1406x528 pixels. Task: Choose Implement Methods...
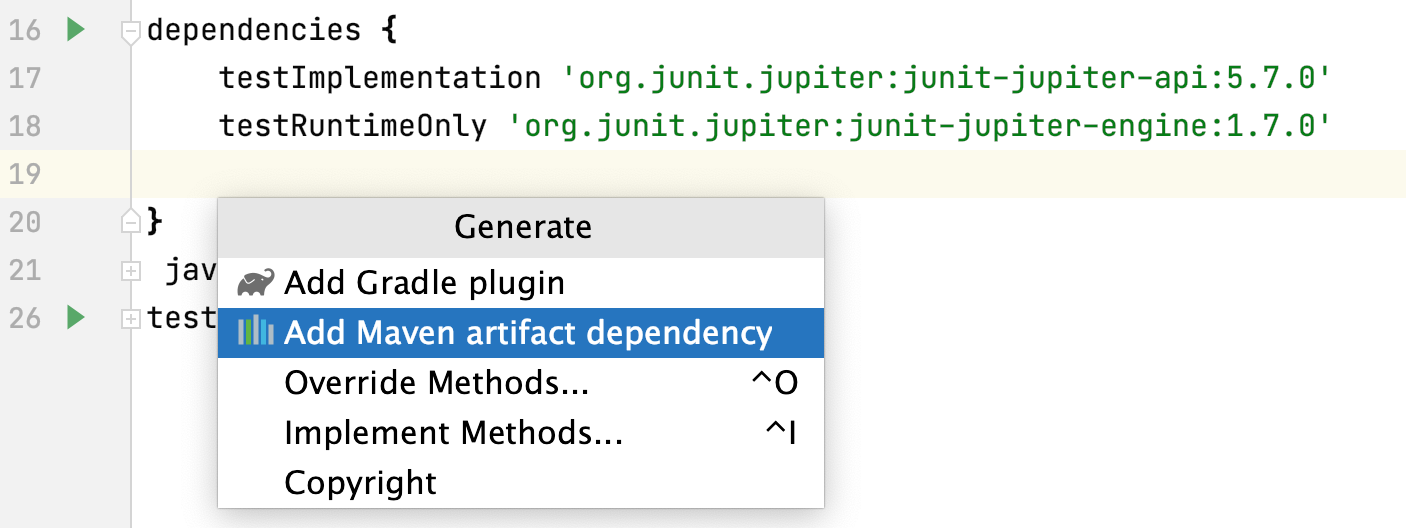point(521,433)
